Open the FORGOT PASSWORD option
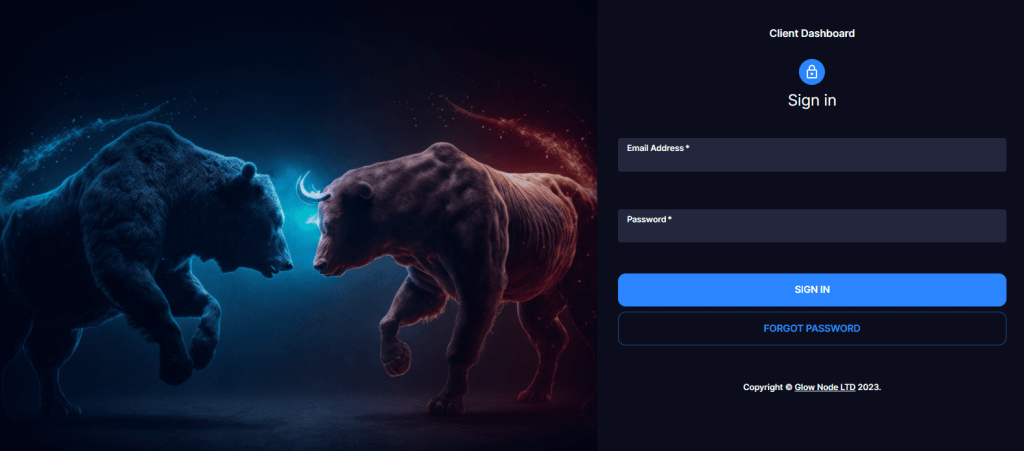Screen dimensions: 1024x451 (x=812, y=328)
